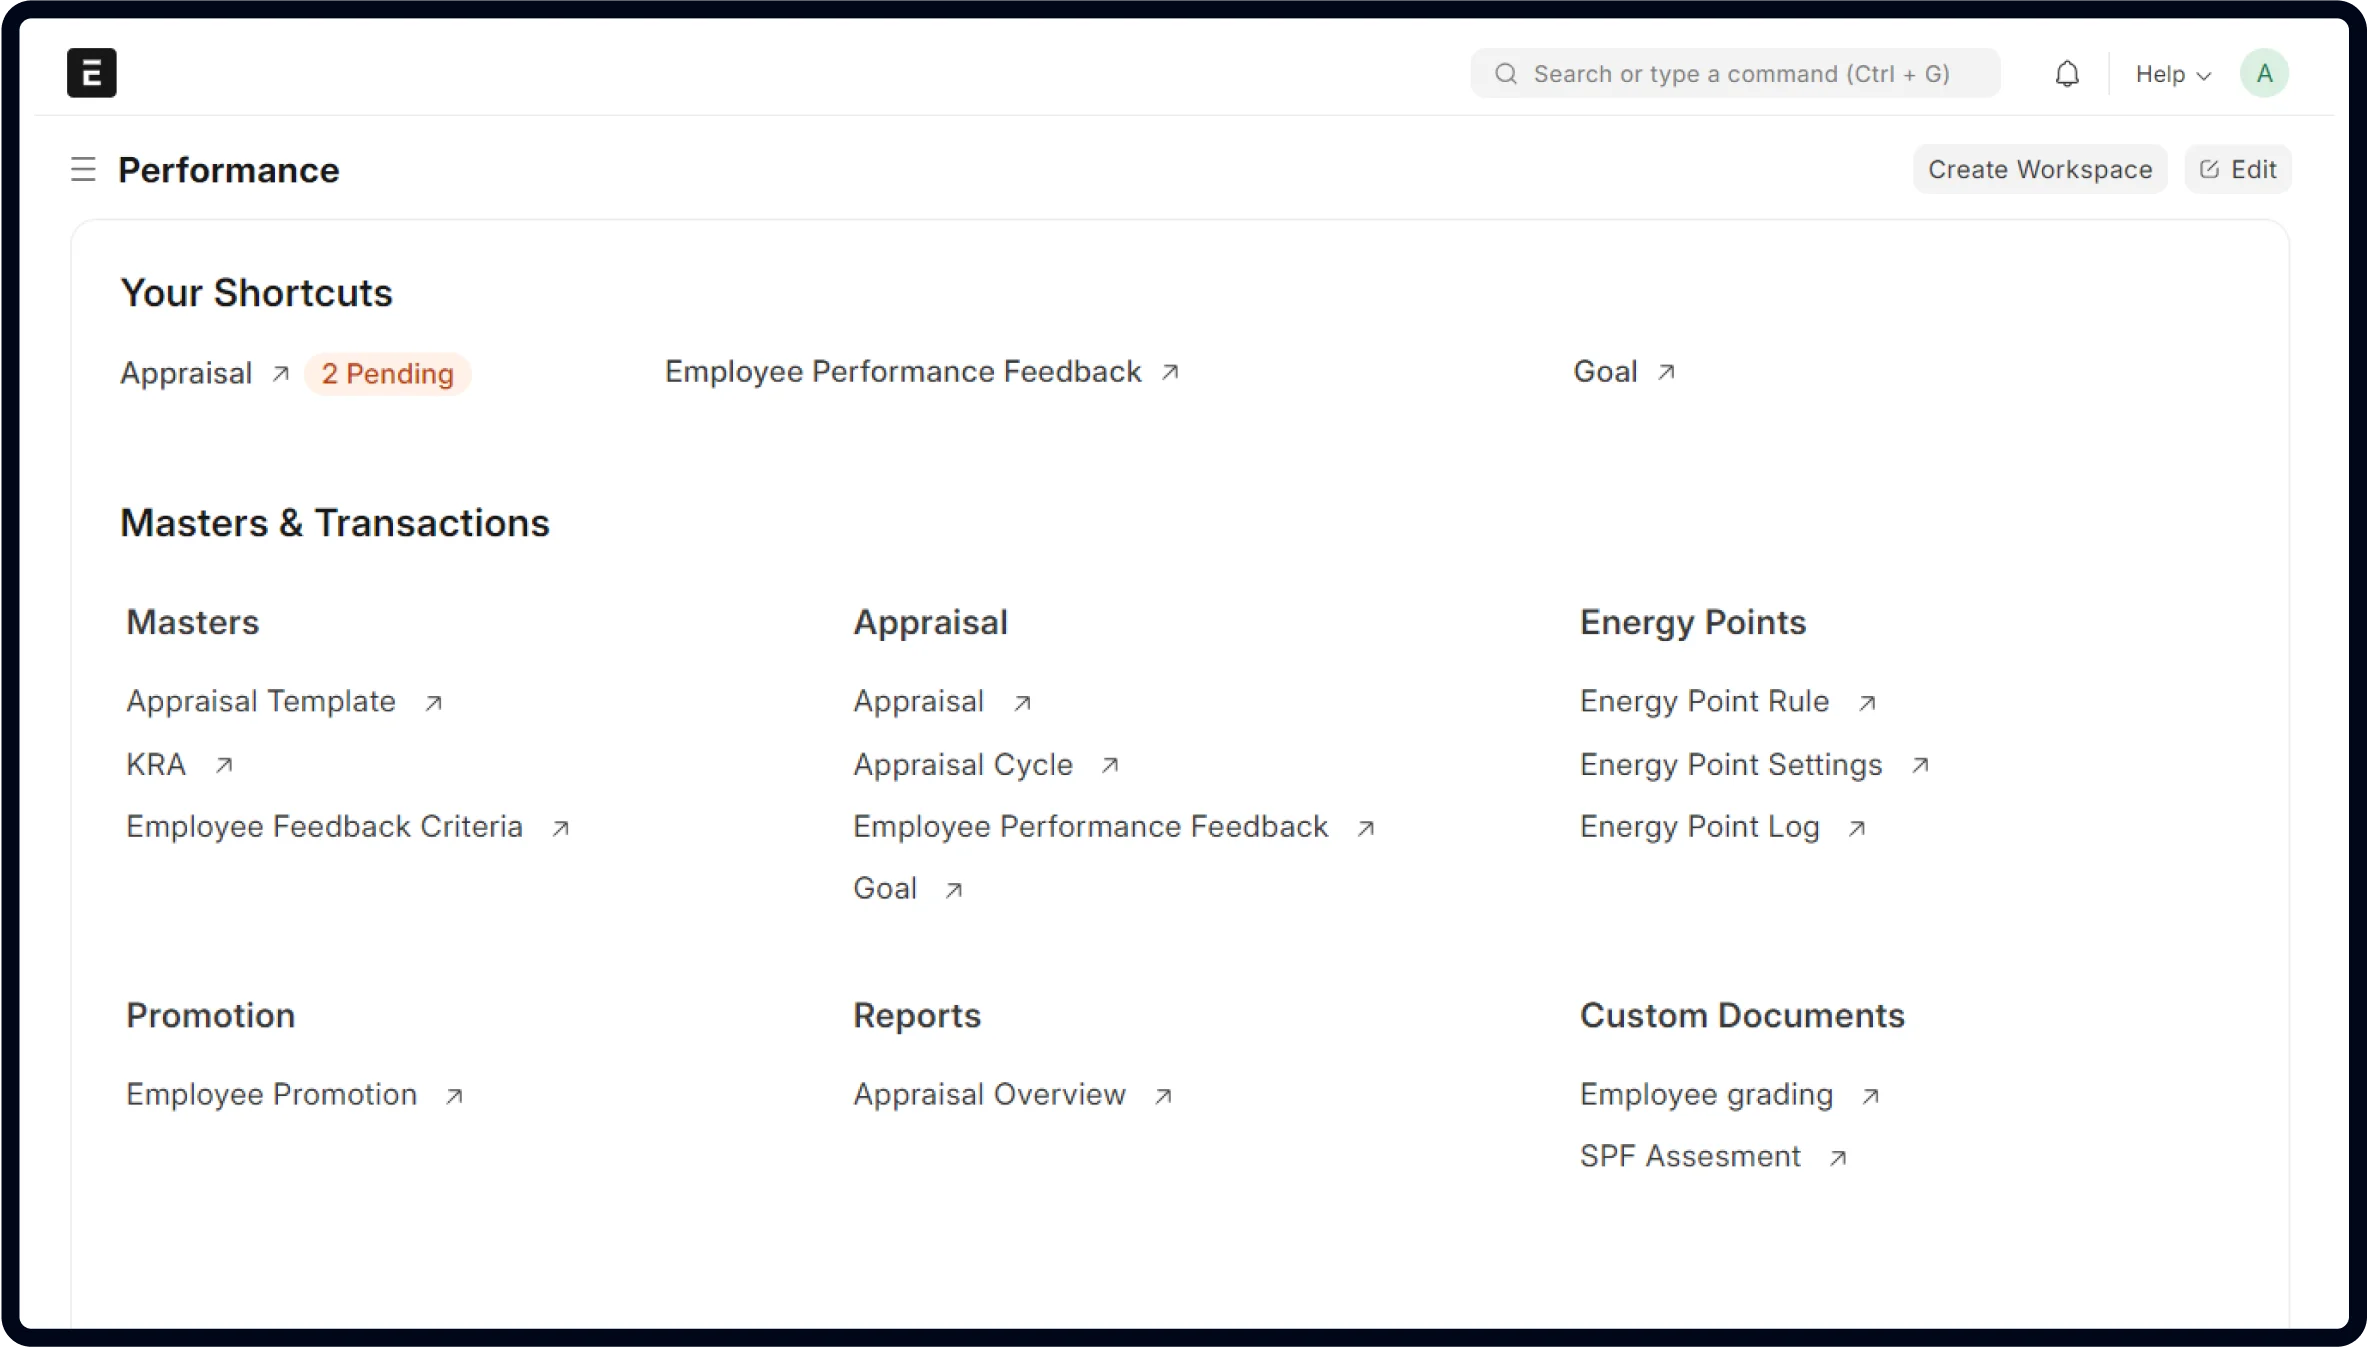The width and height of the screenshot is (2367, 1347).
Task: Expand the Help dropdown
Action: click(2171, 73)
